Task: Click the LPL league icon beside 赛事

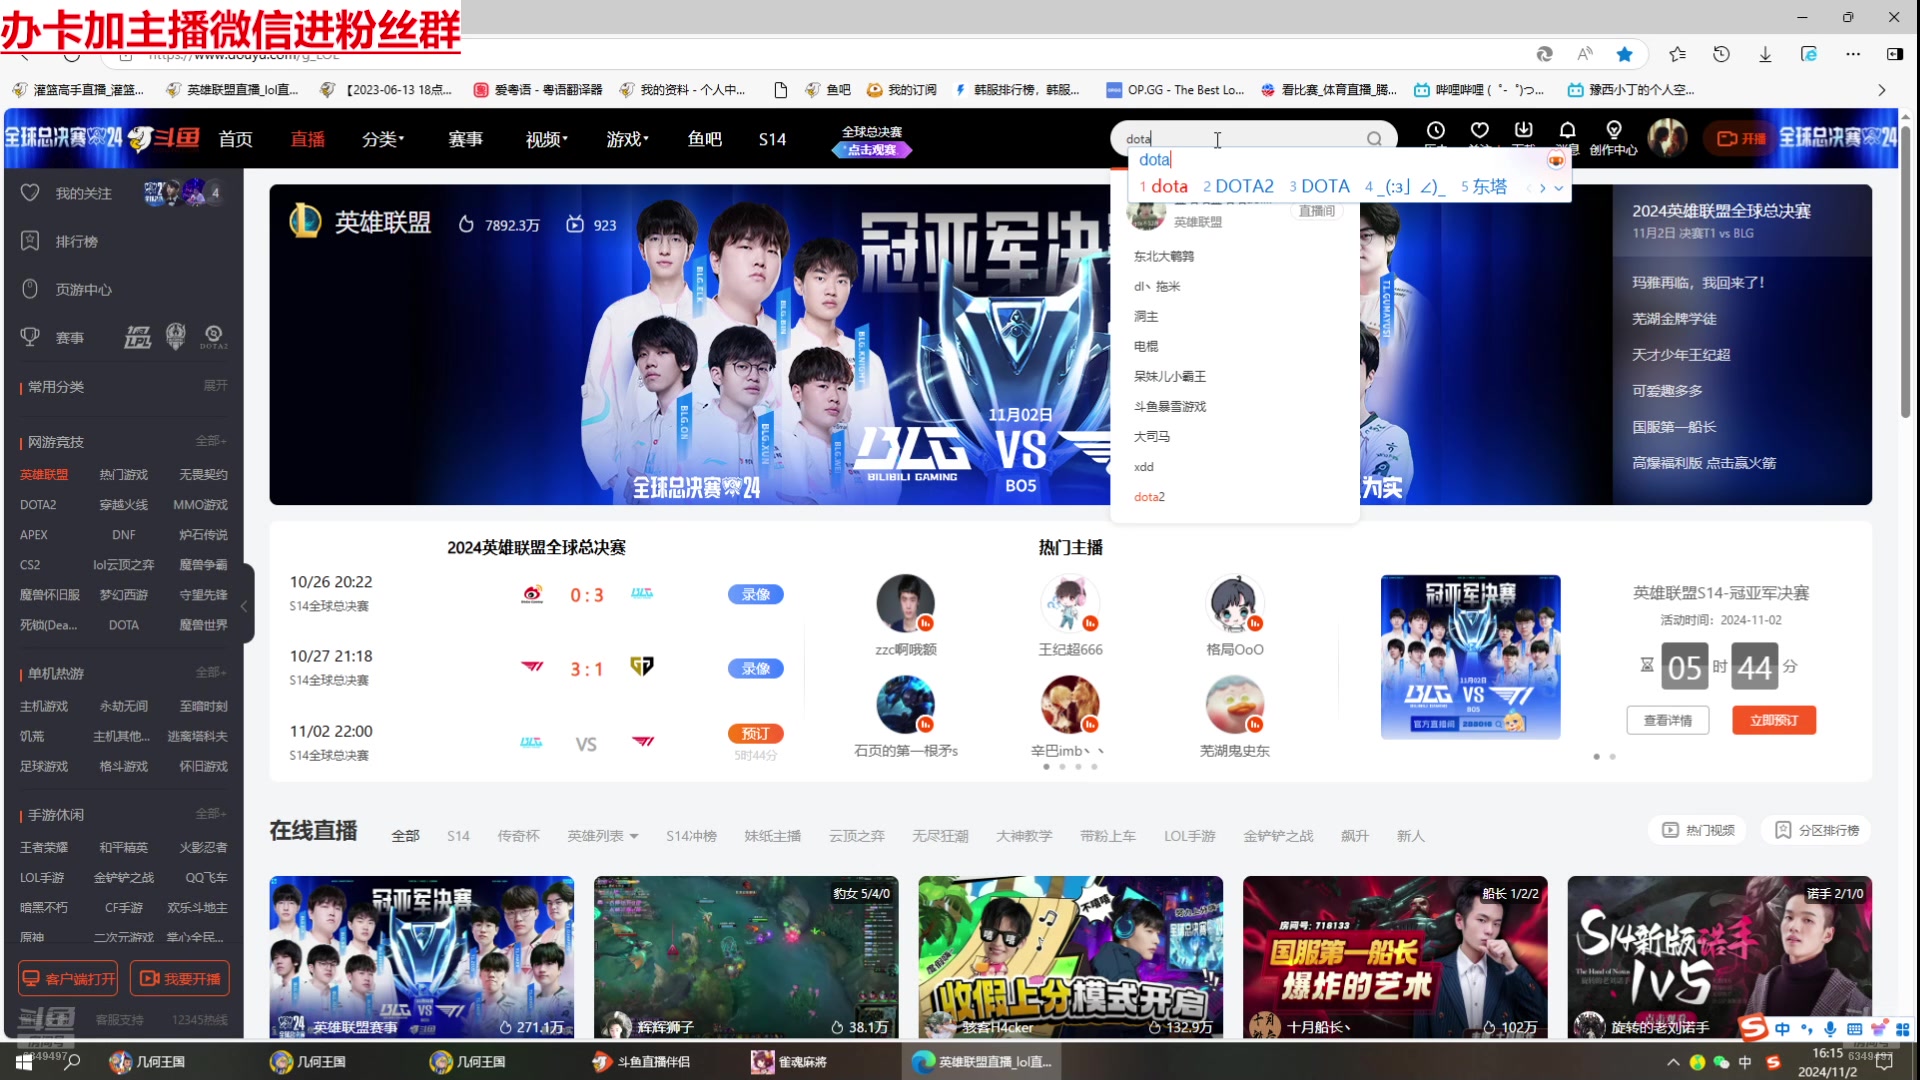Action: (137, 337)
